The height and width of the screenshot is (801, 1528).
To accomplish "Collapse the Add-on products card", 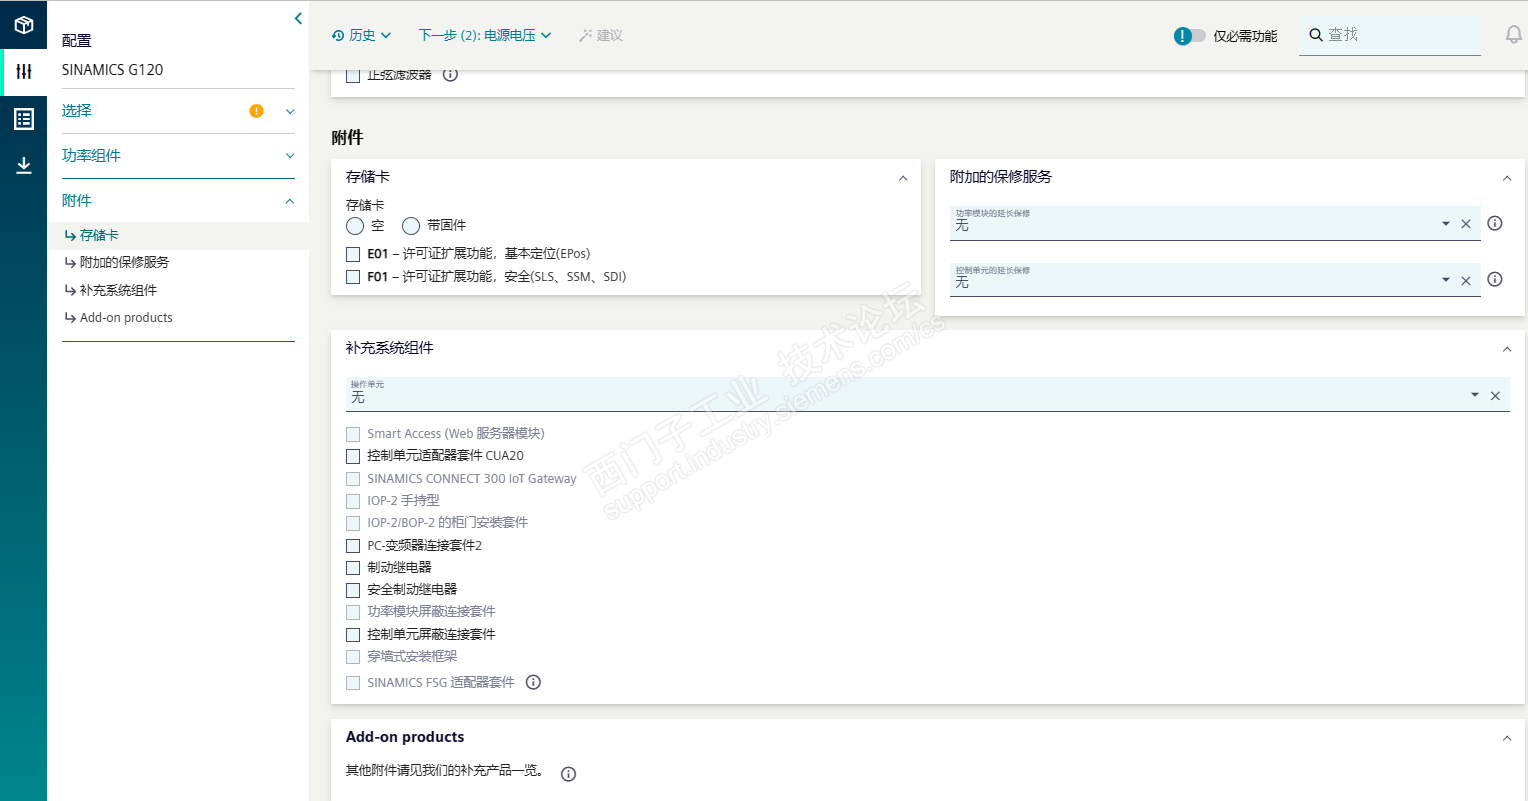I will [1507, 738].
